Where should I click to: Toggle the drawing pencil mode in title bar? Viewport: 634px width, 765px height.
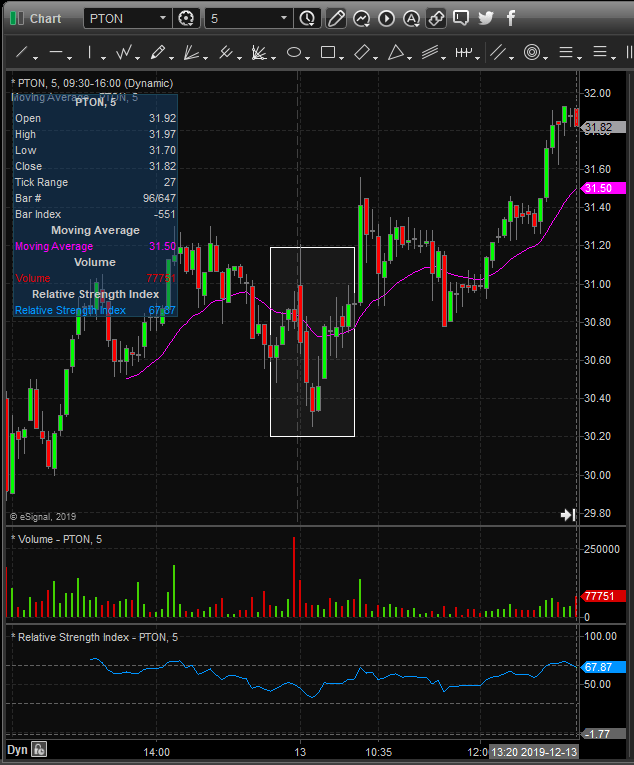336,18
